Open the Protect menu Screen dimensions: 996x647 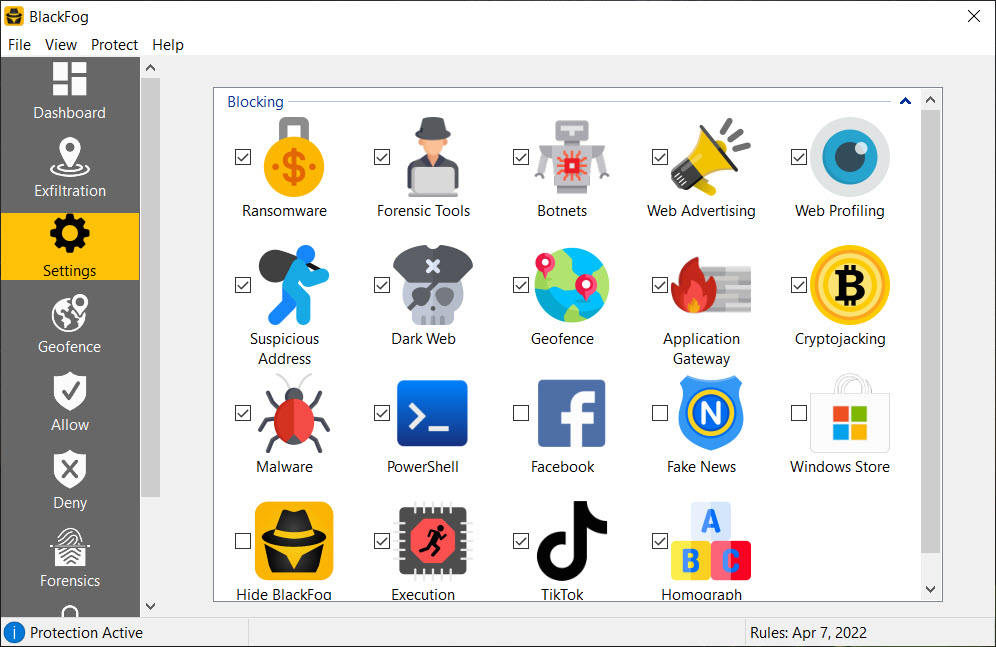pos(114,44)
